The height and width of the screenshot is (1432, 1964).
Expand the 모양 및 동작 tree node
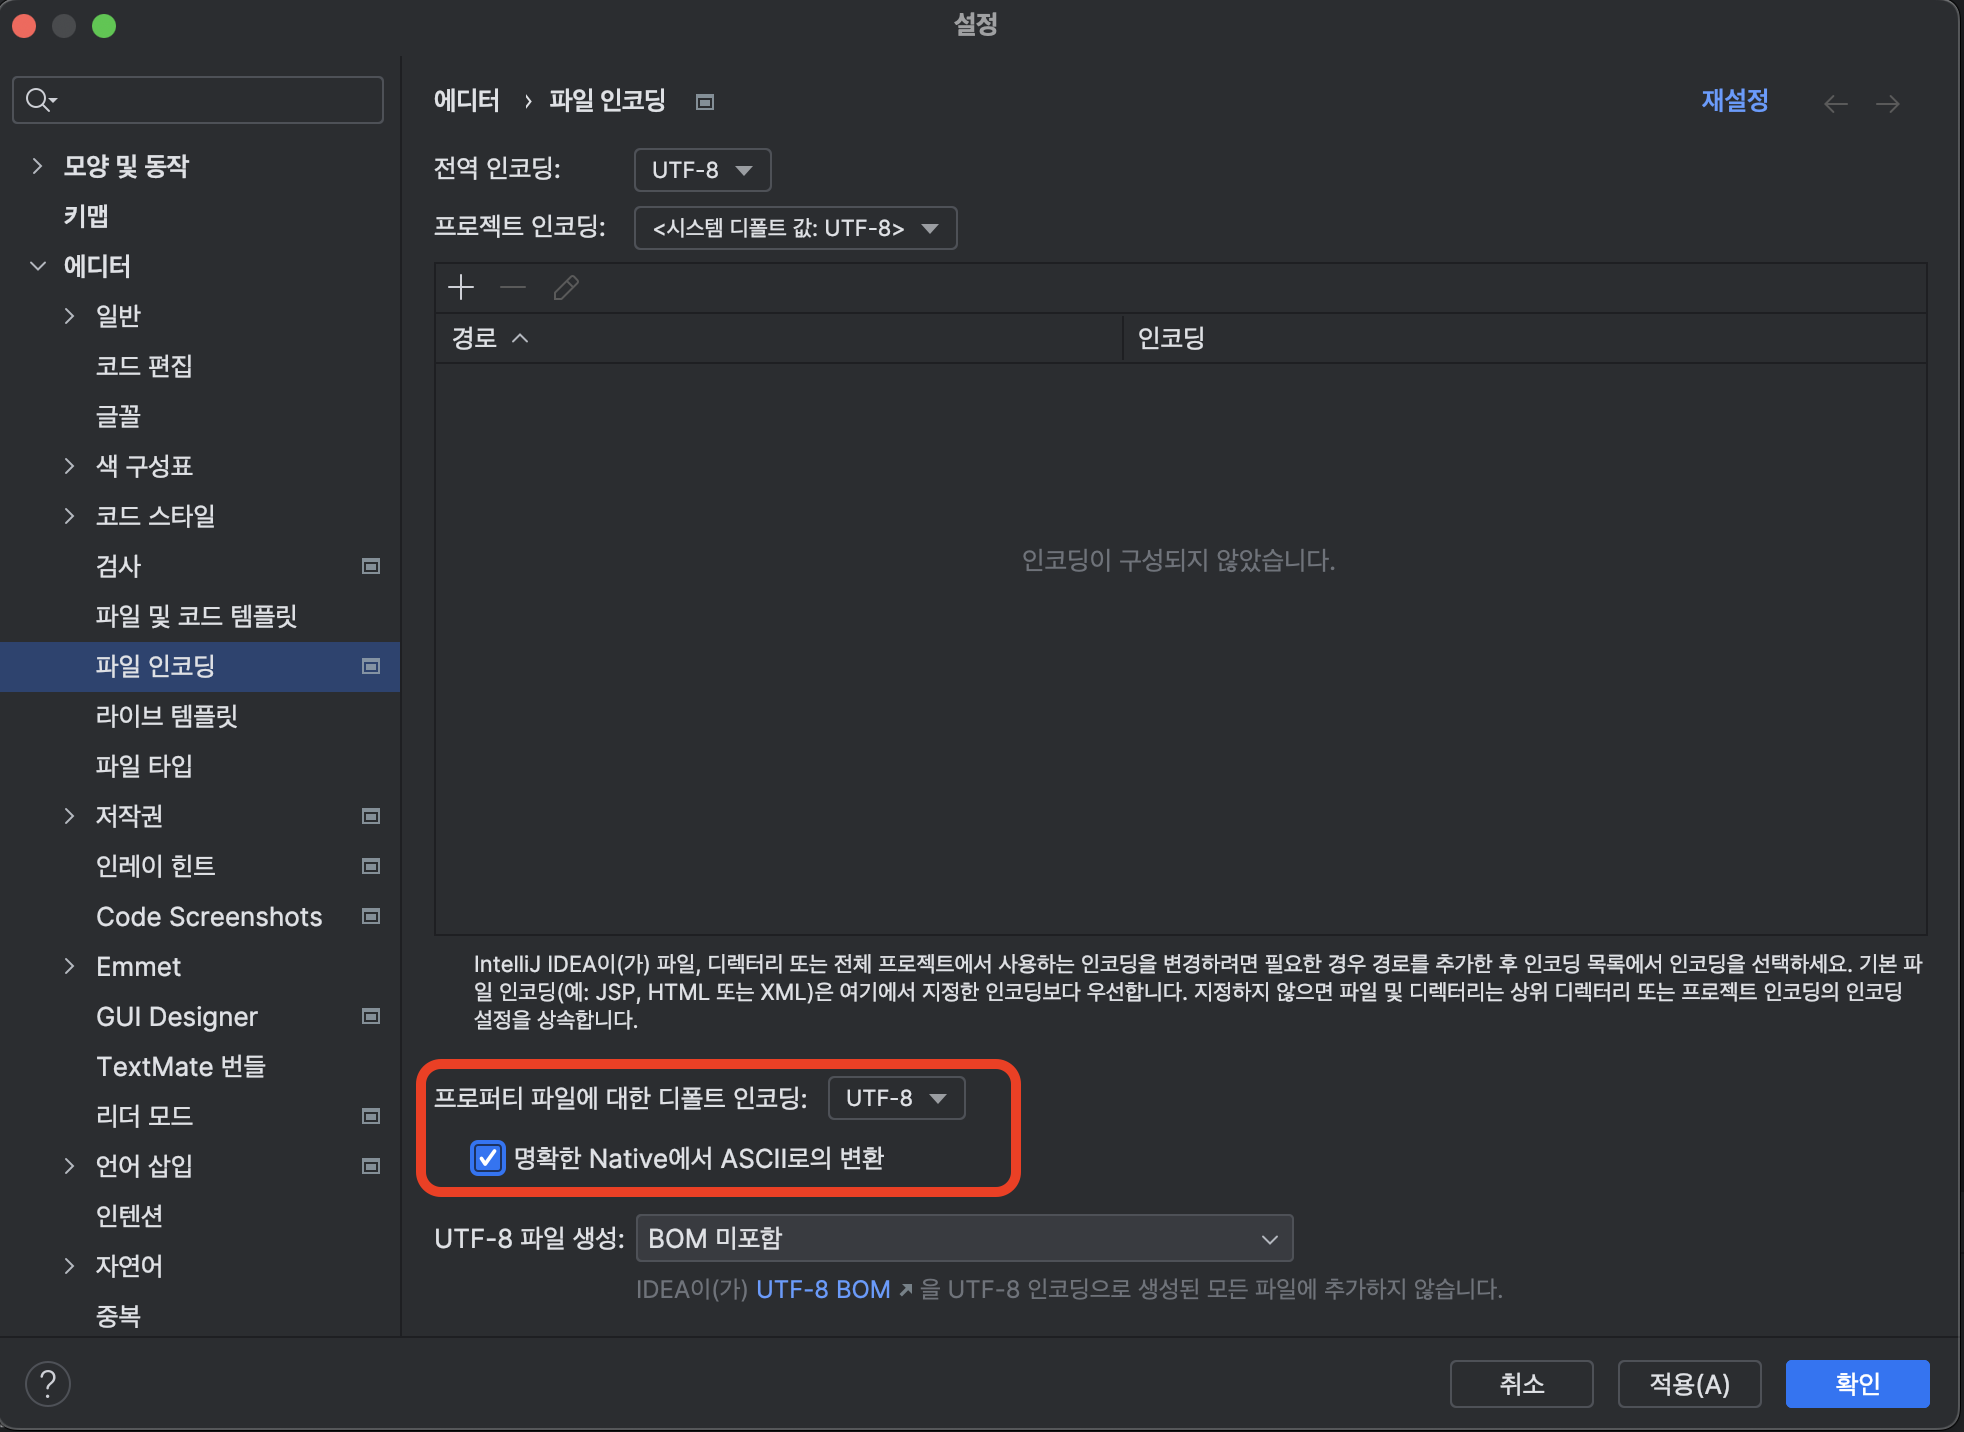tap(37, 166)
